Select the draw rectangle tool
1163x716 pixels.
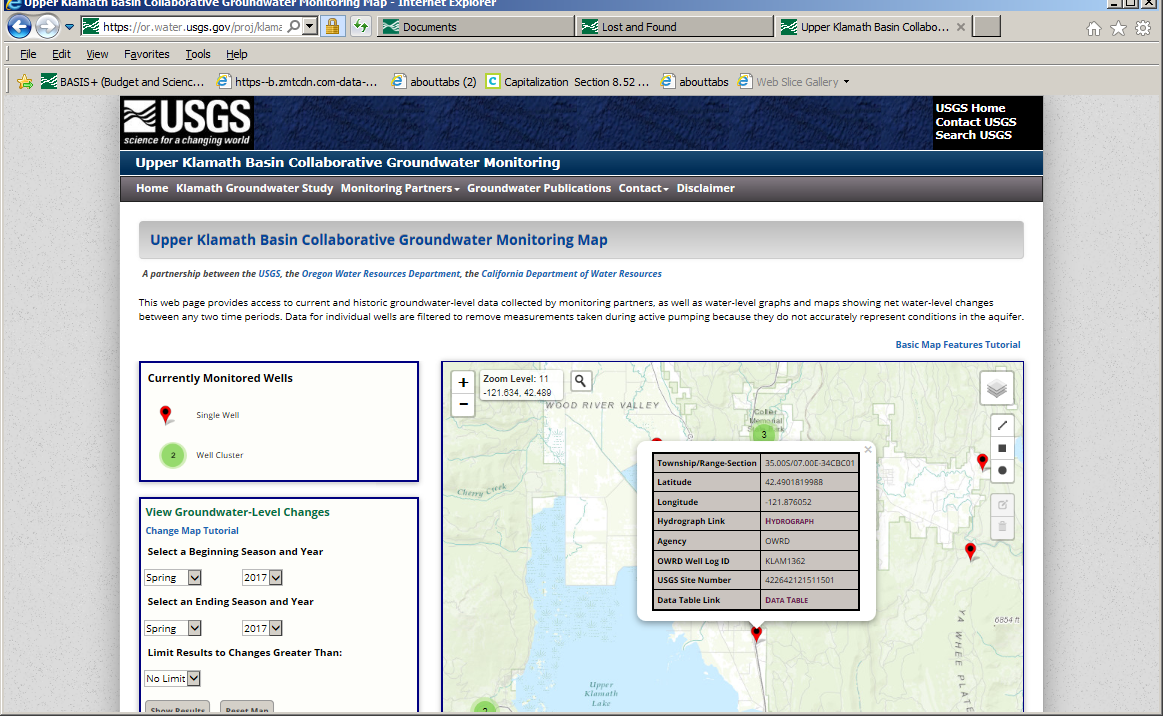(x=1002, y=448)
